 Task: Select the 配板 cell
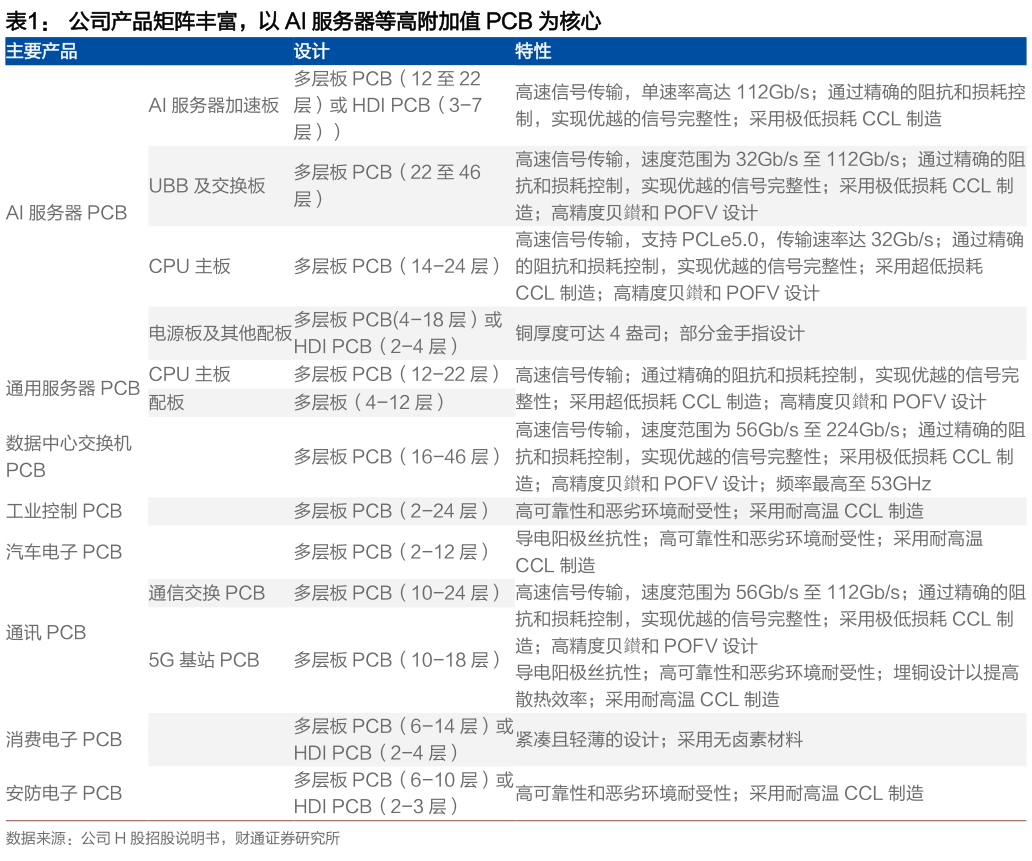click(x=165, y=404)
